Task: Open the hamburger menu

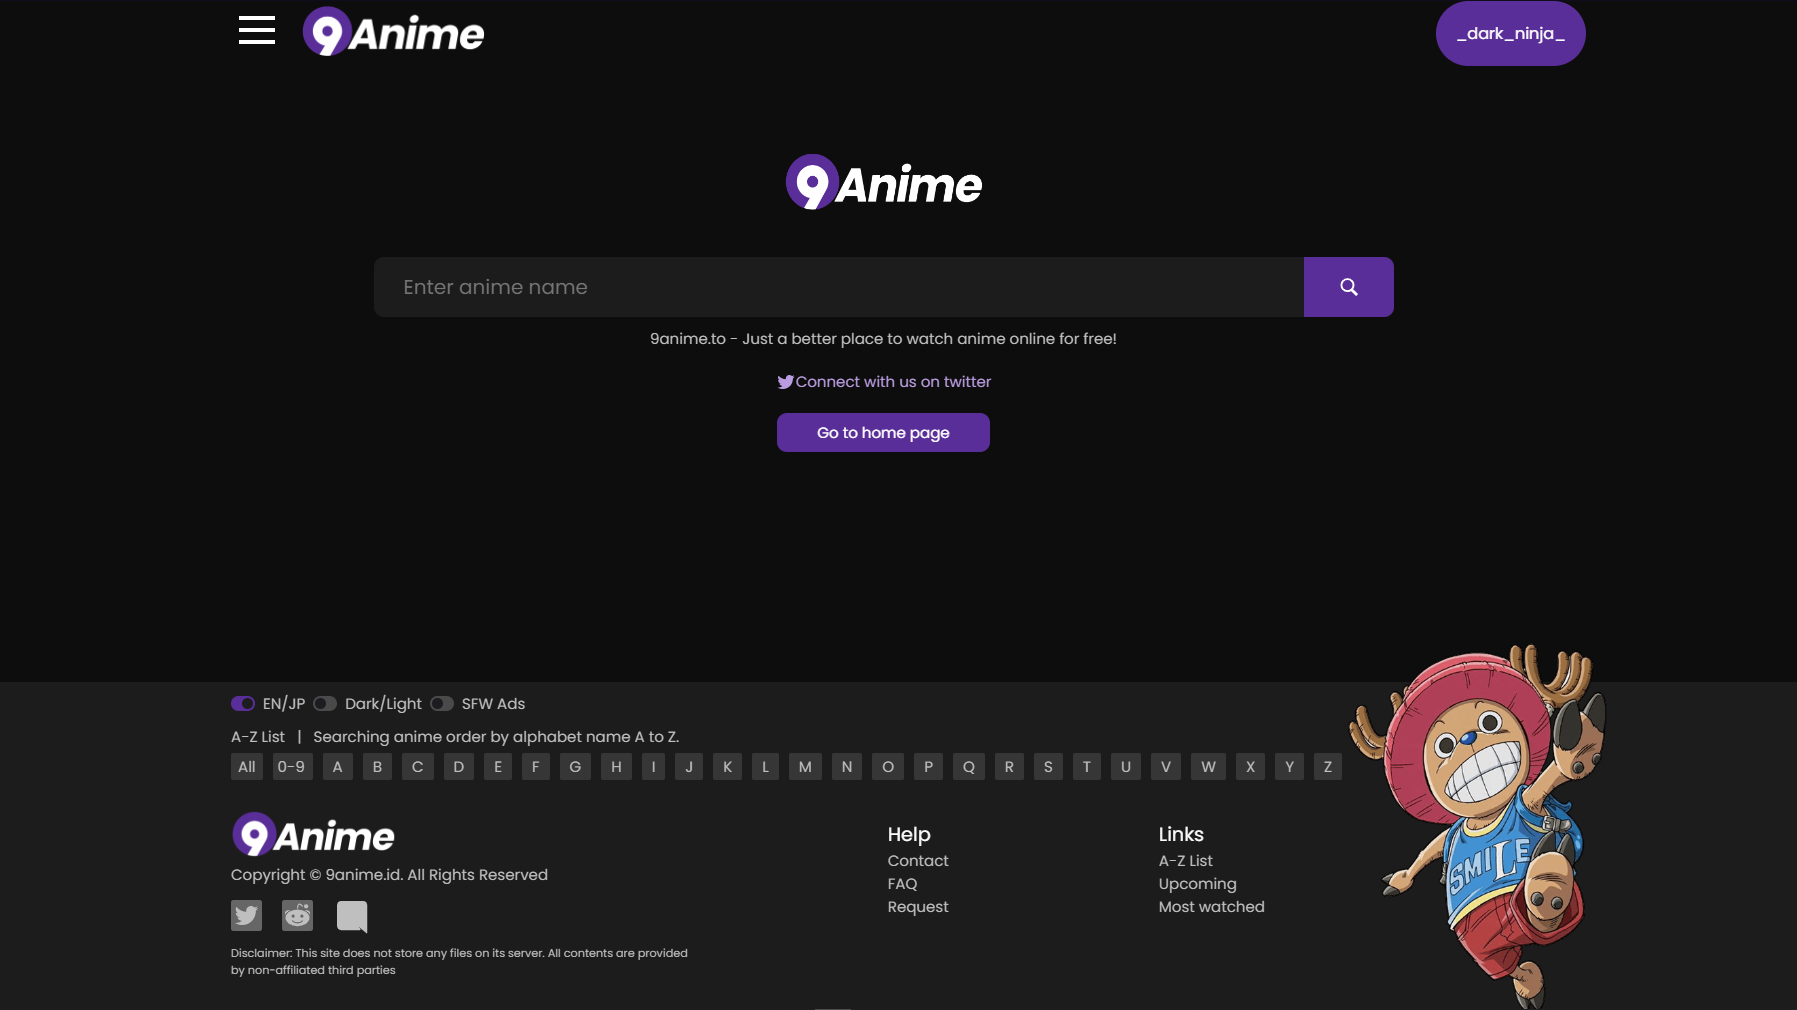Action: 257,30
